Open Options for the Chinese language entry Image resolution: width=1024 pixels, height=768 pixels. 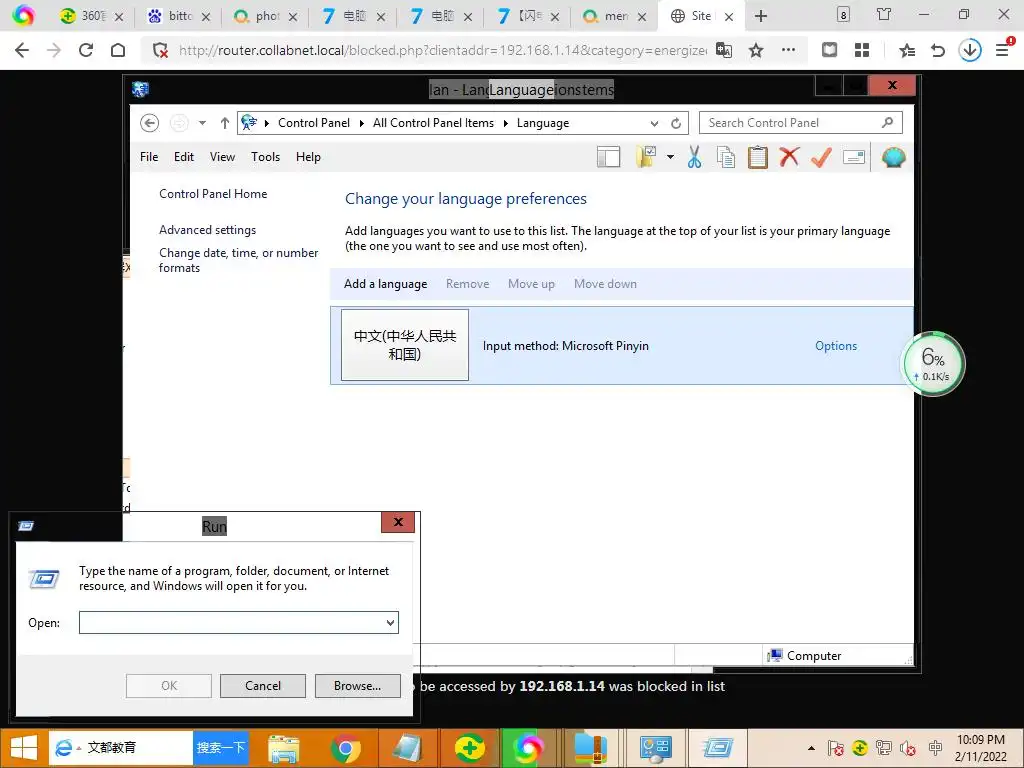(x=836, y=346)
